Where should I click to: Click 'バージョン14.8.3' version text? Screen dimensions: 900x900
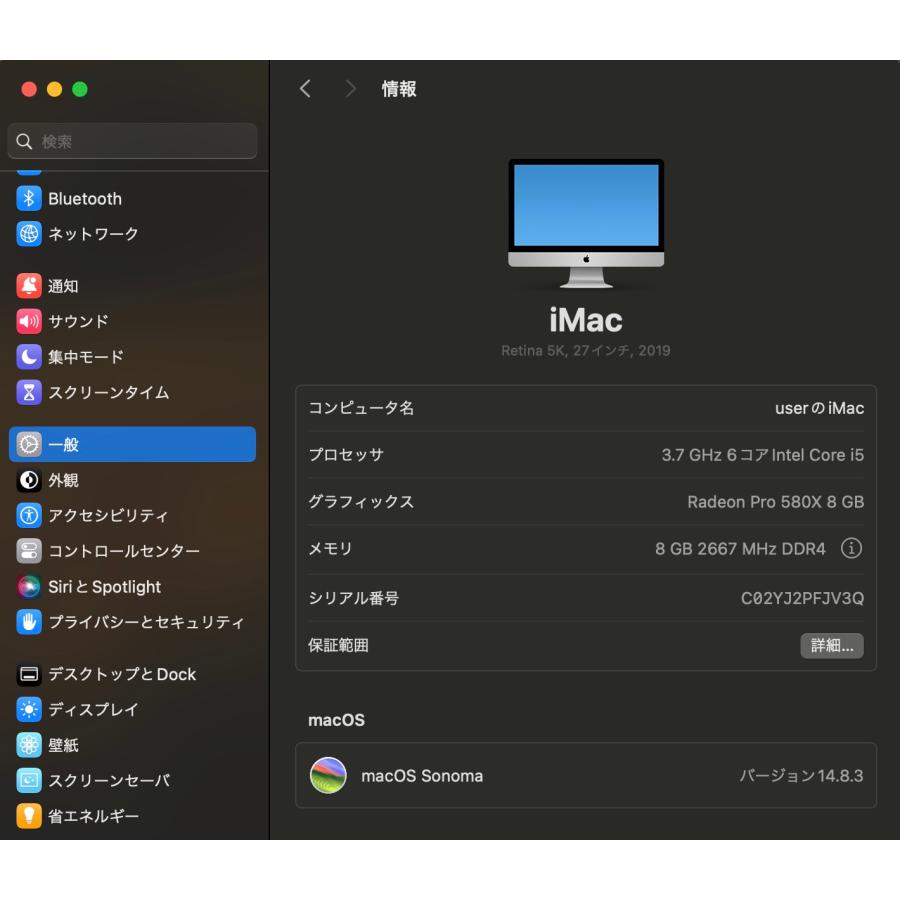(801, 775)
